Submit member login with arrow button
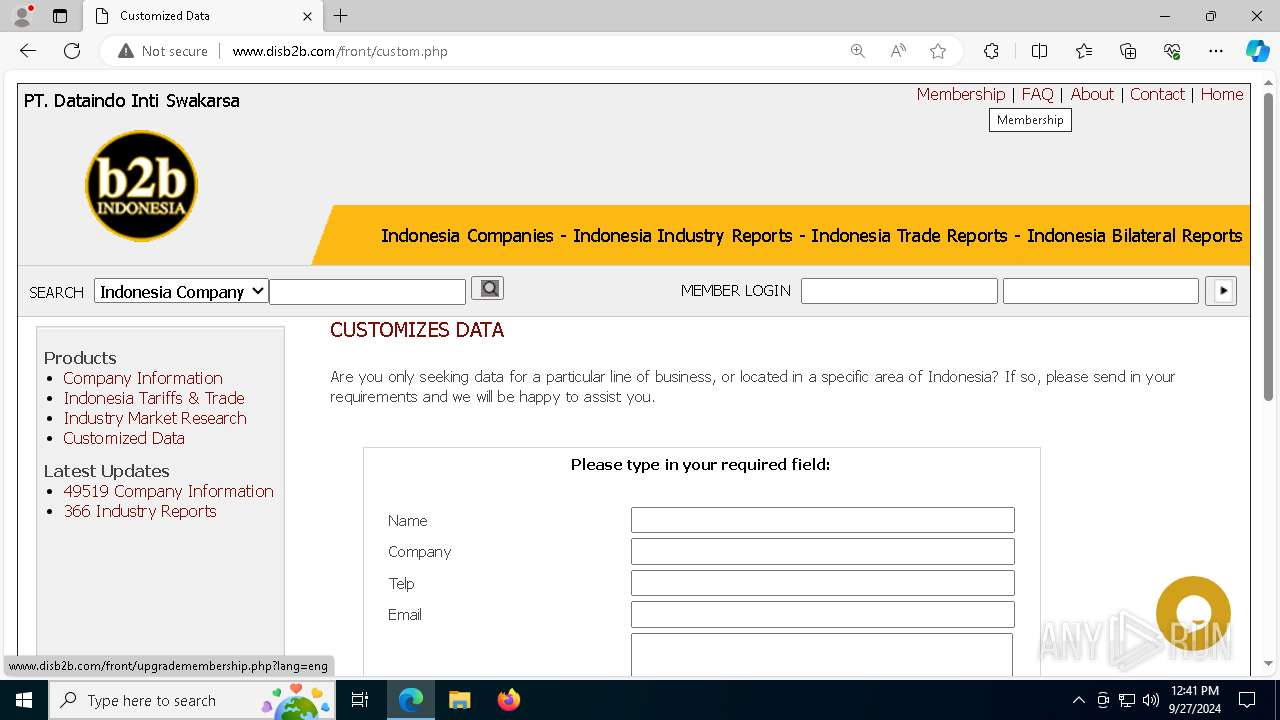Image resolution: width=1280 pixels, height=720 pixels. point(1221,291)
